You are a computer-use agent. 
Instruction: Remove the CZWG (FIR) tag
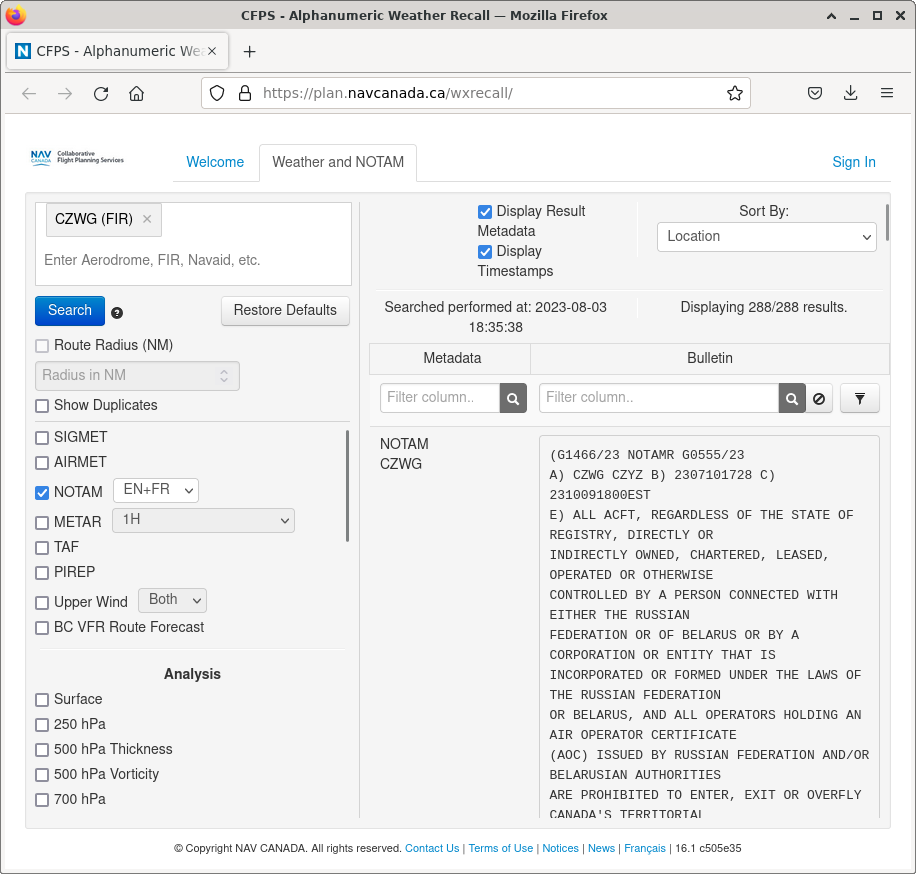[147, 219]
